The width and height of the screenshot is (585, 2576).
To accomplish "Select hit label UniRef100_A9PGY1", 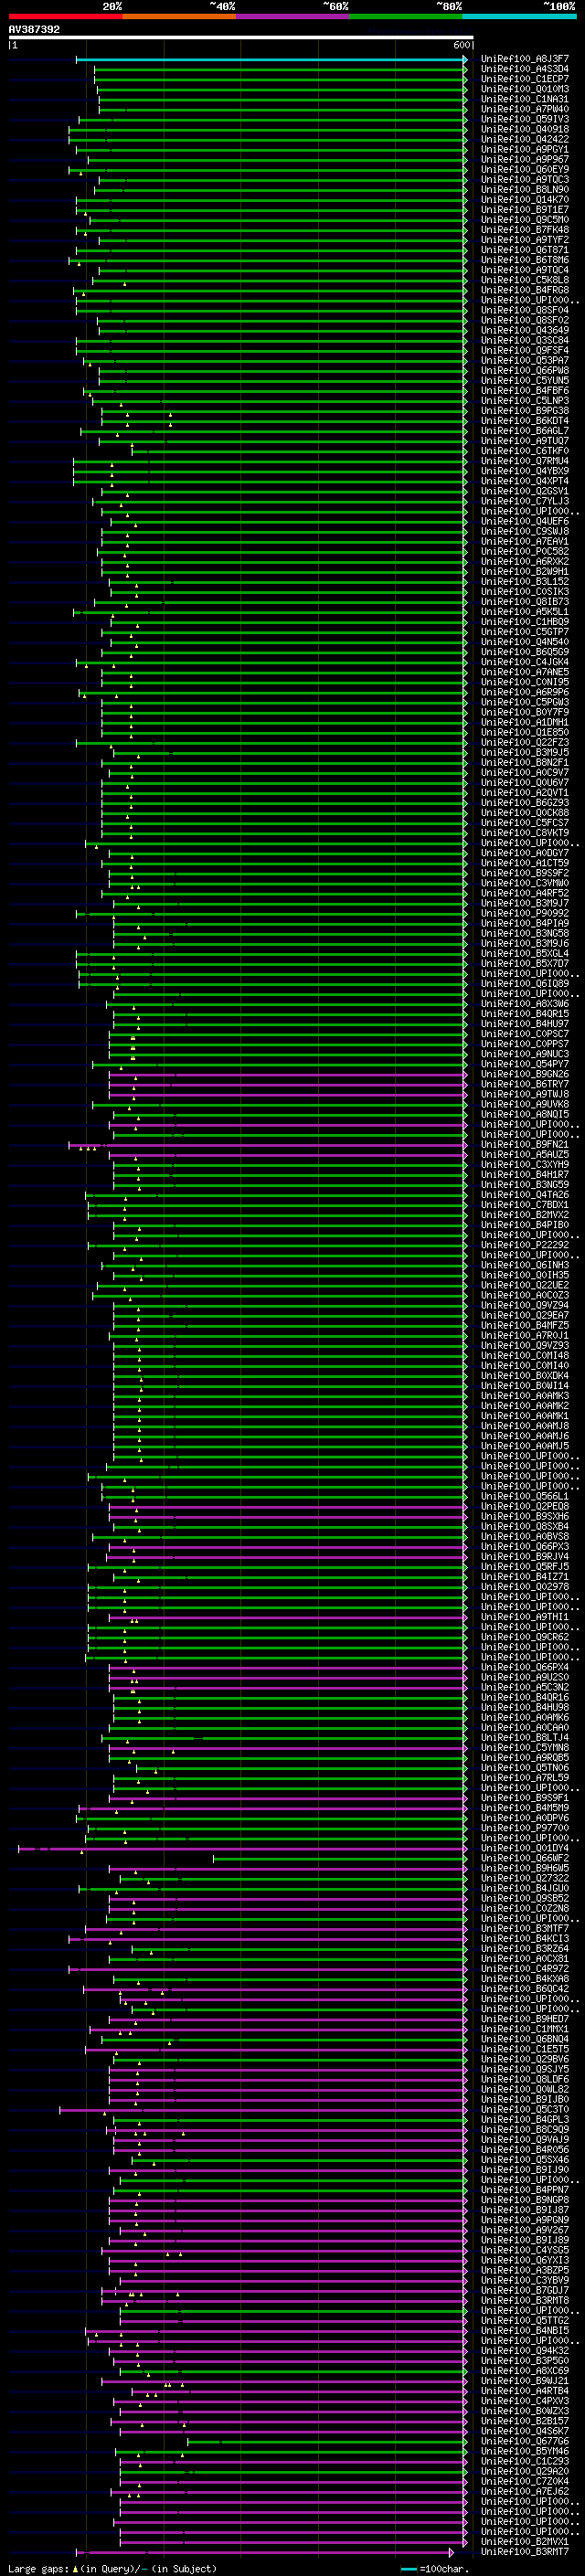I will [x=525, y=149].
